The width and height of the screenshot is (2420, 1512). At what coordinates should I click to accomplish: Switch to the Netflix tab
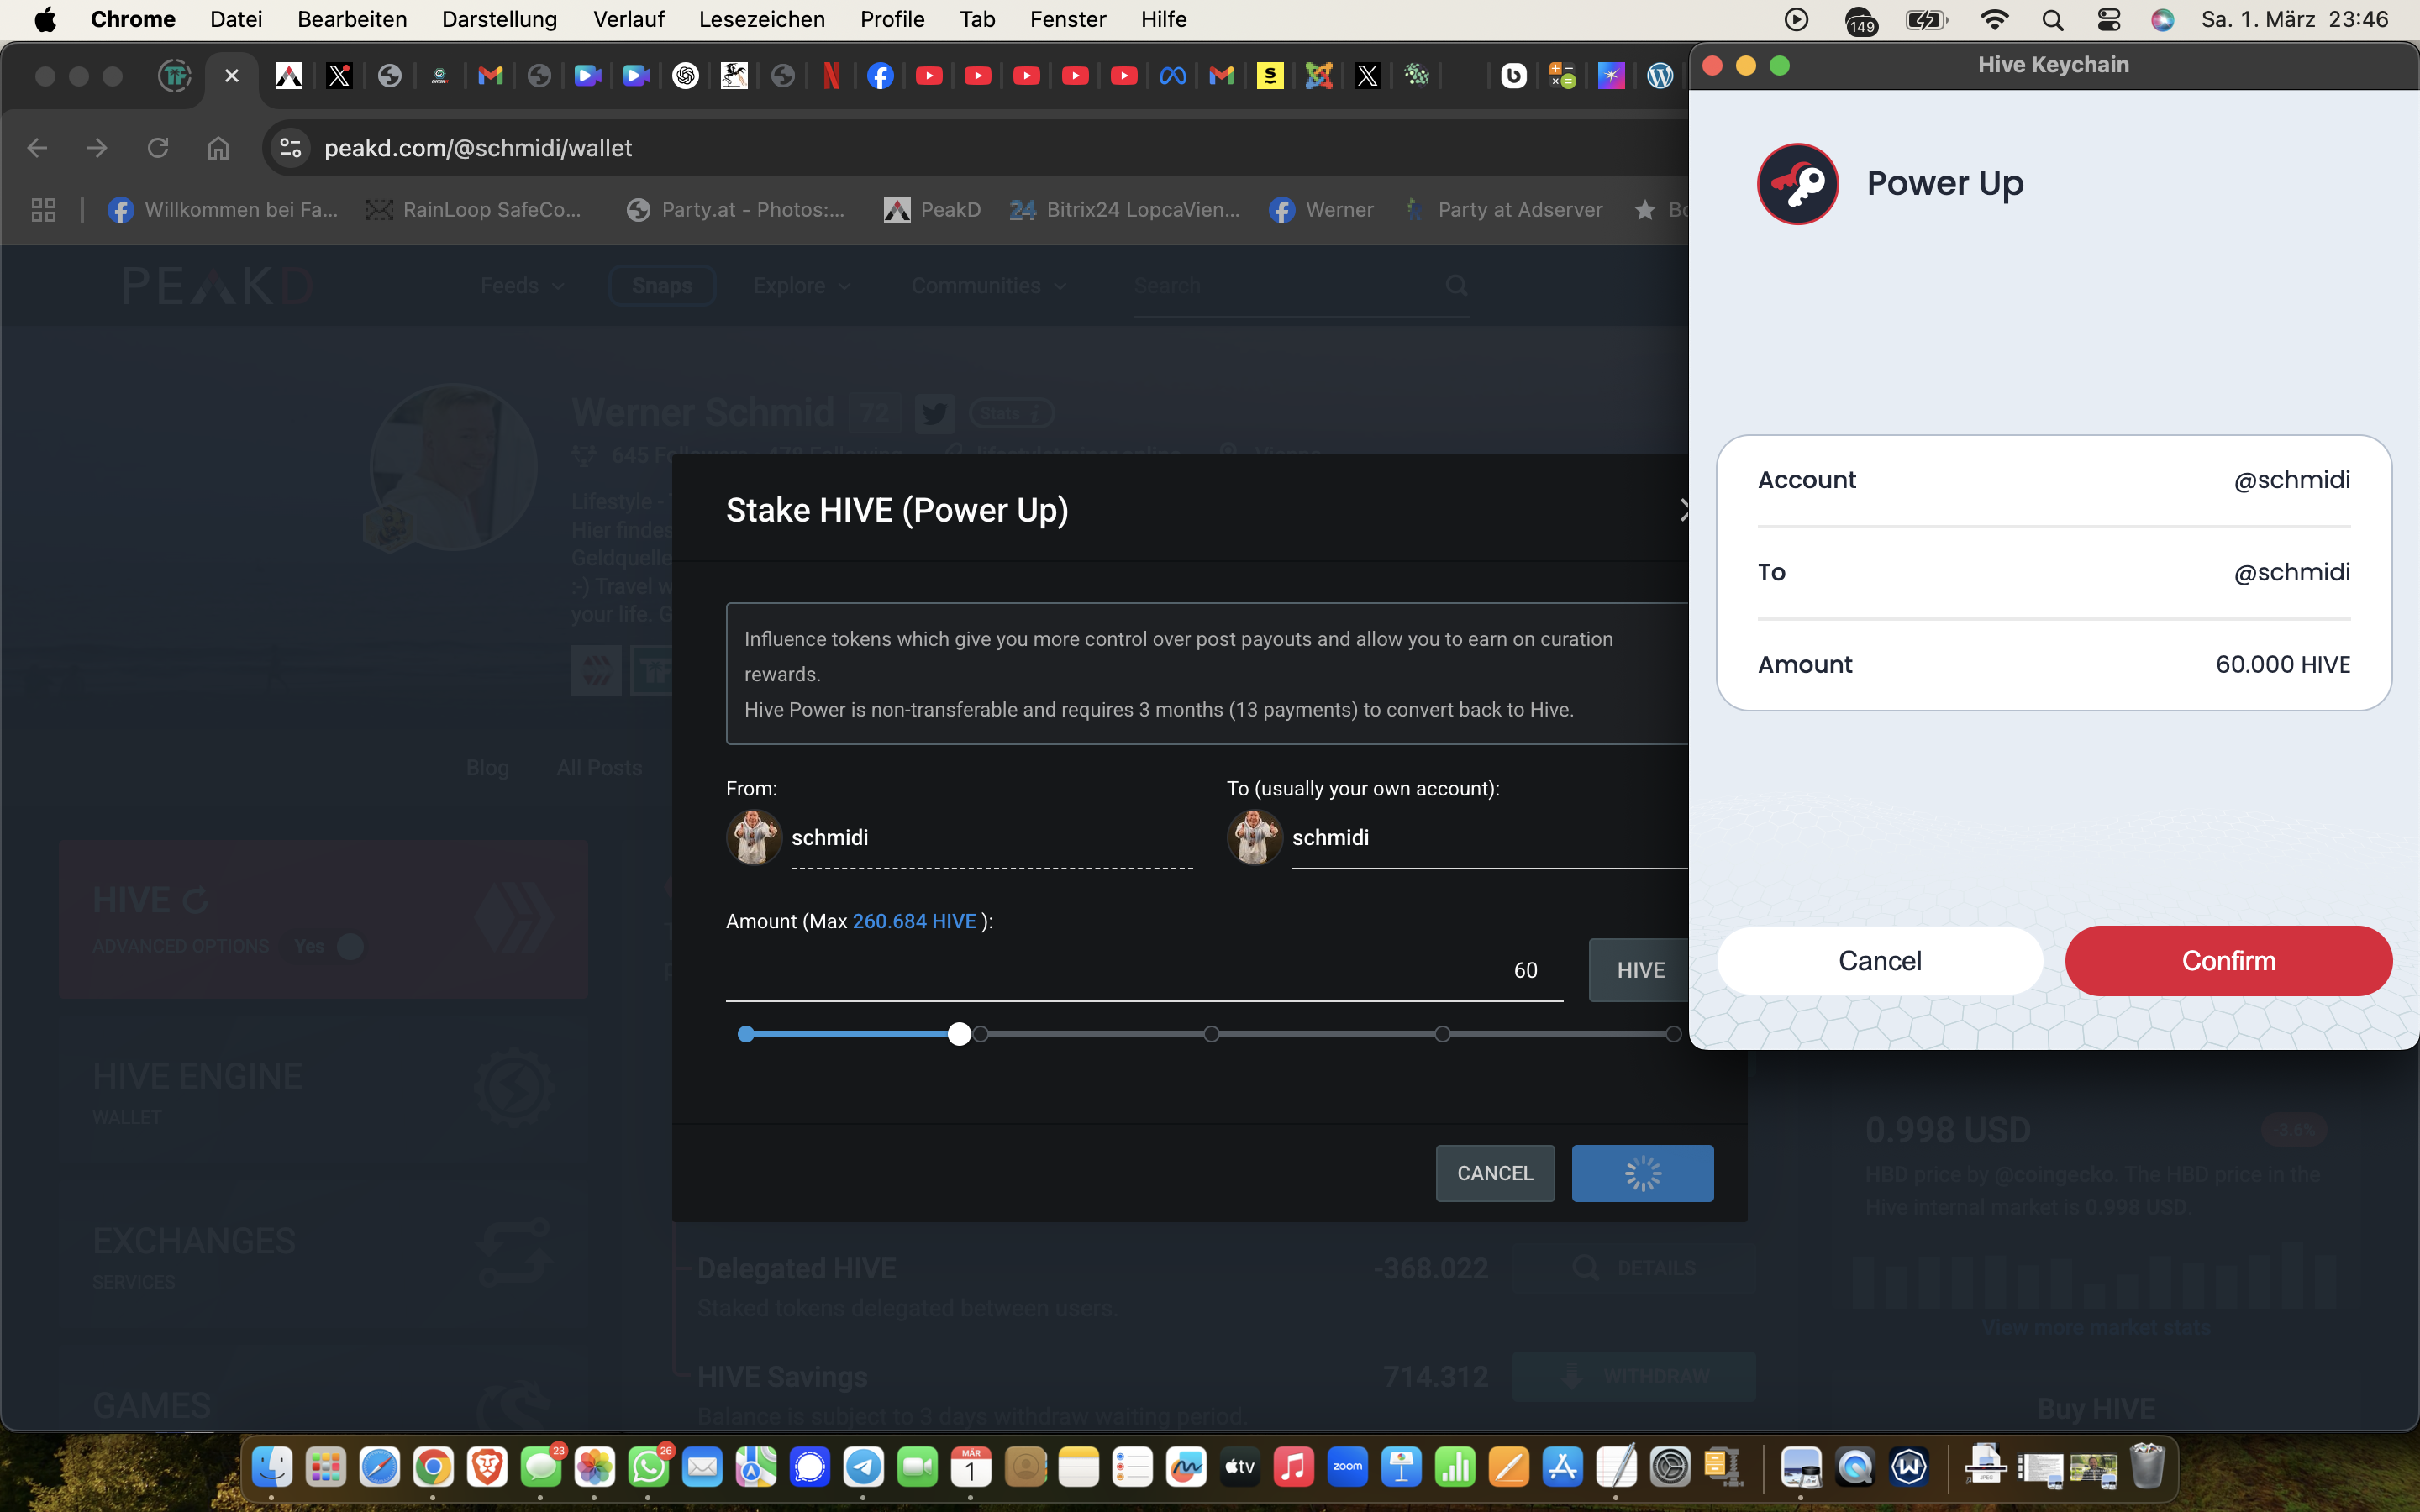831,76
